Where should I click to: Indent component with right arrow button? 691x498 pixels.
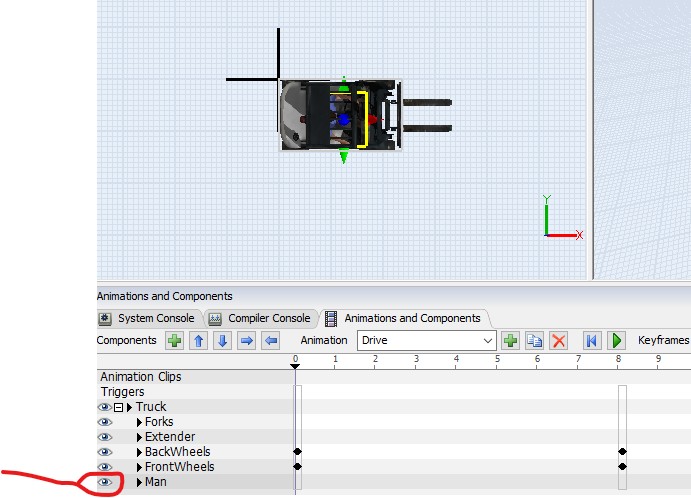point(247,341)
